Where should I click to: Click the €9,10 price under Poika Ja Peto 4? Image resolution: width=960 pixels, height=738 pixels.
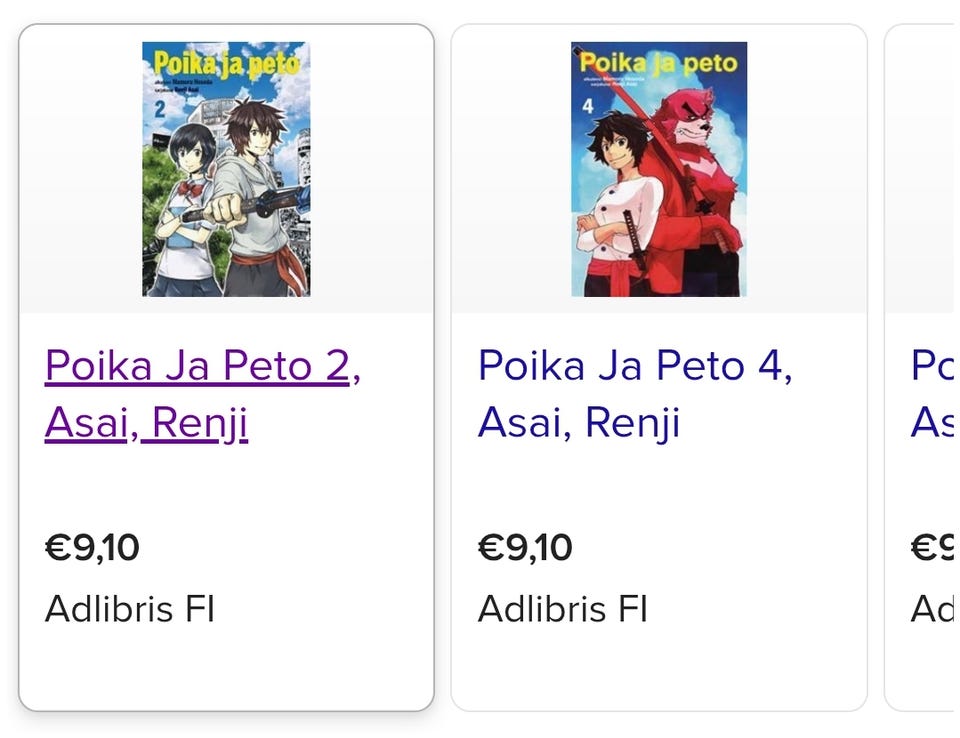[525, 547]
